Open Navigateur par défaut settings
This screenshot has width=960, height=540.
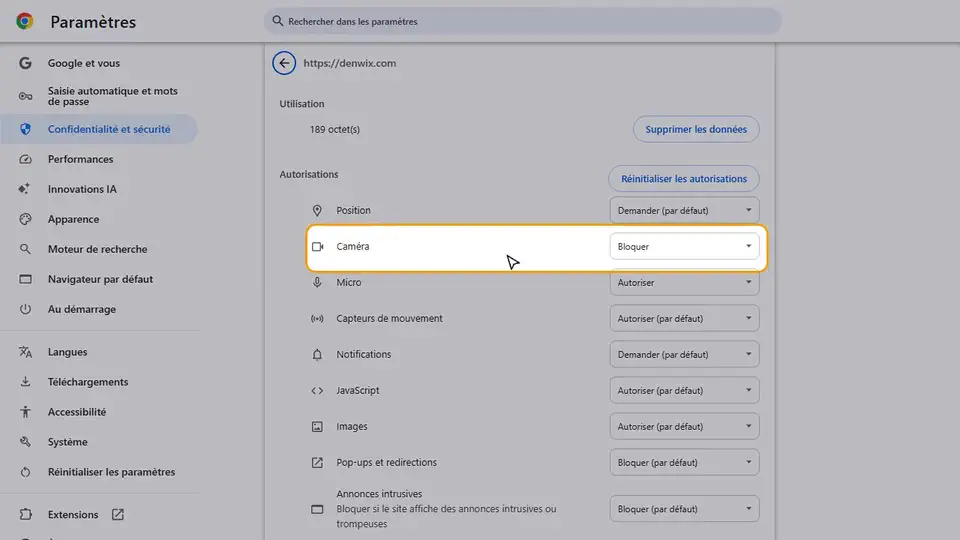tap(99, 279)
